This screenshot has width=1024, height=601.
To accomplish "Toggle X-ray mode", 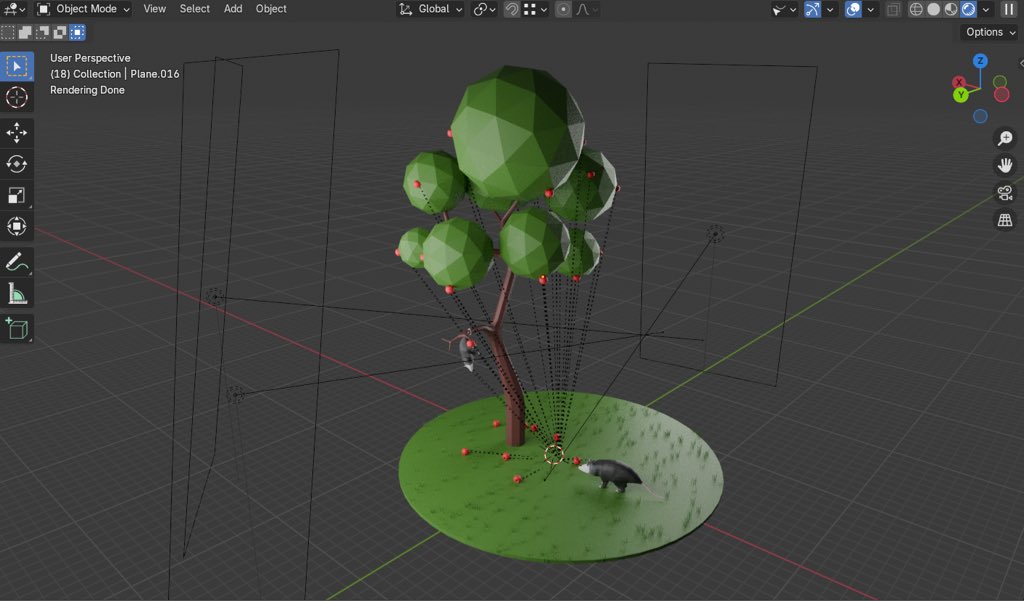I will coord(893,9).
